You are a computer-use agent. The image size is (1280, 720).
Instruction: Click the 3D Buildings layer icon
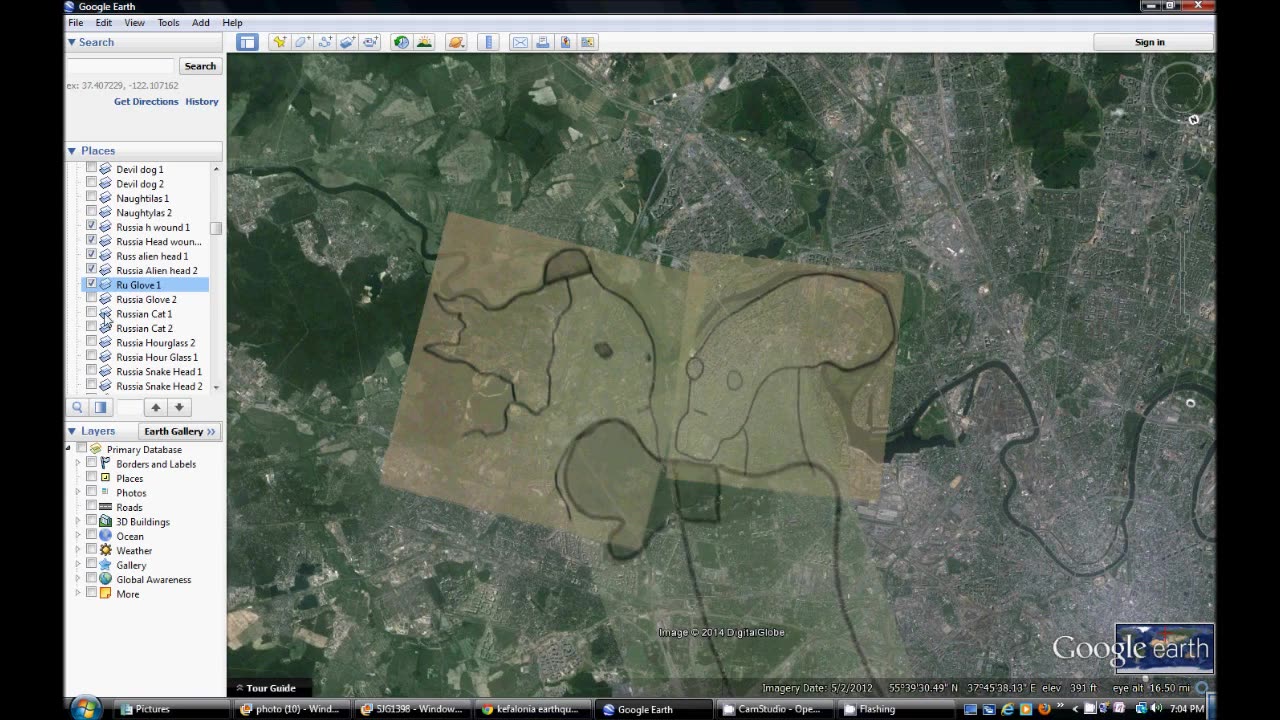[x=105, y=522]
